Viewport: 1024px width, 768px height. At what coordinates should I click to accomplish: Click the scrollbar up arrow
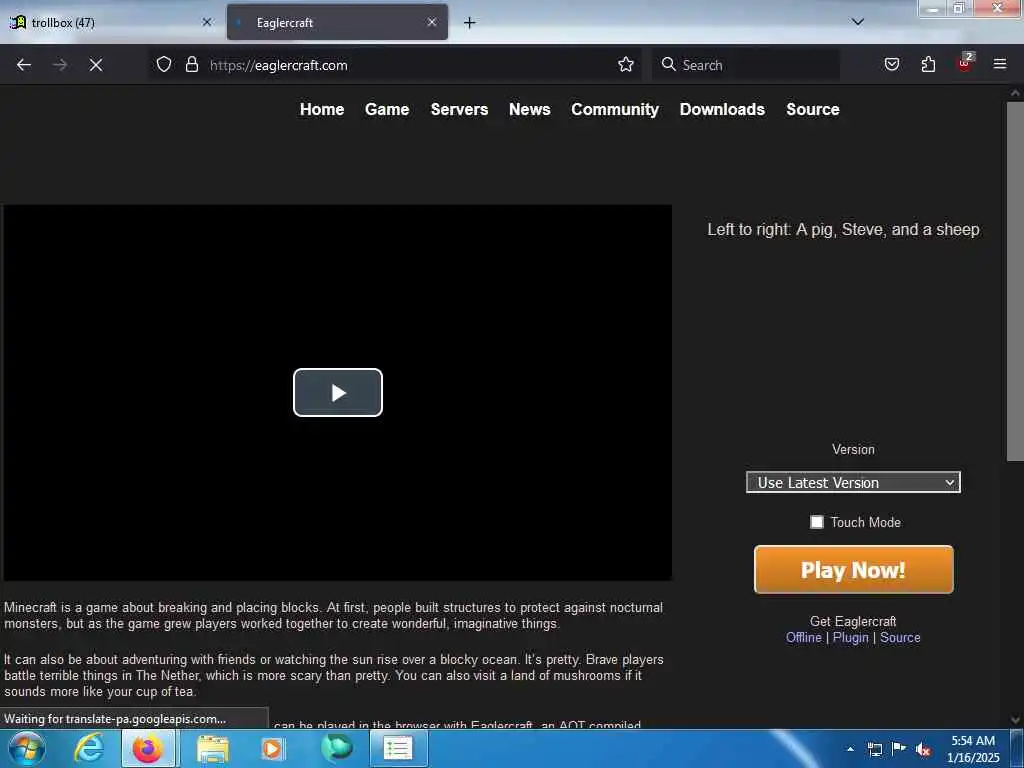point(1015,93)
